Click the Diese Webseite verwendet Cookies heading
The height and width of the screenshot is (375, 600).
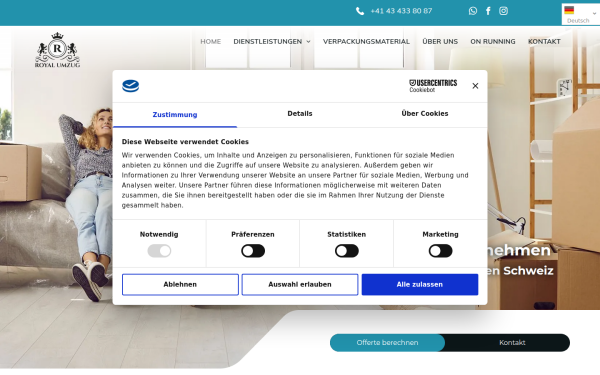(x=185, y=142)
